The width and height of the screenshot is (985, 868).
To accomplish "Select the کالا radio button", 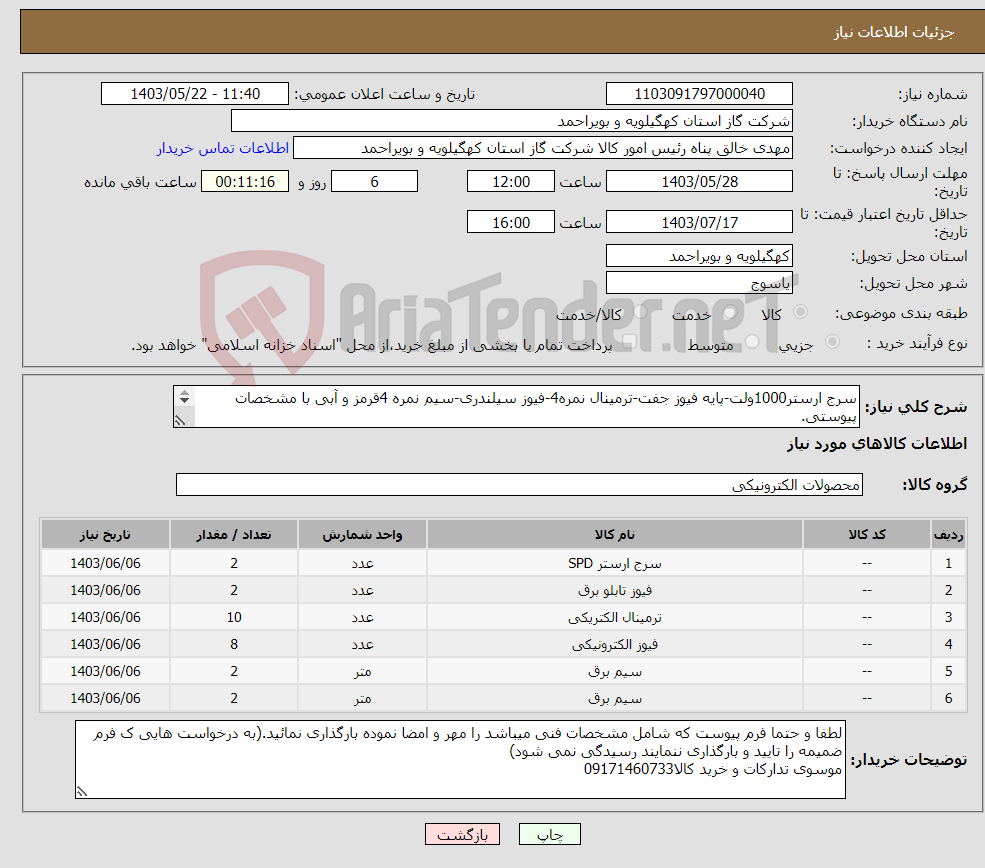I will [800, 312].
